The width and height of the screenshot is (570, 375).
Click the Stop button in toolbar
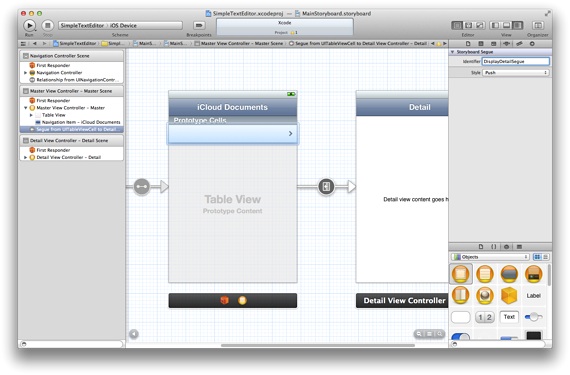47,25
